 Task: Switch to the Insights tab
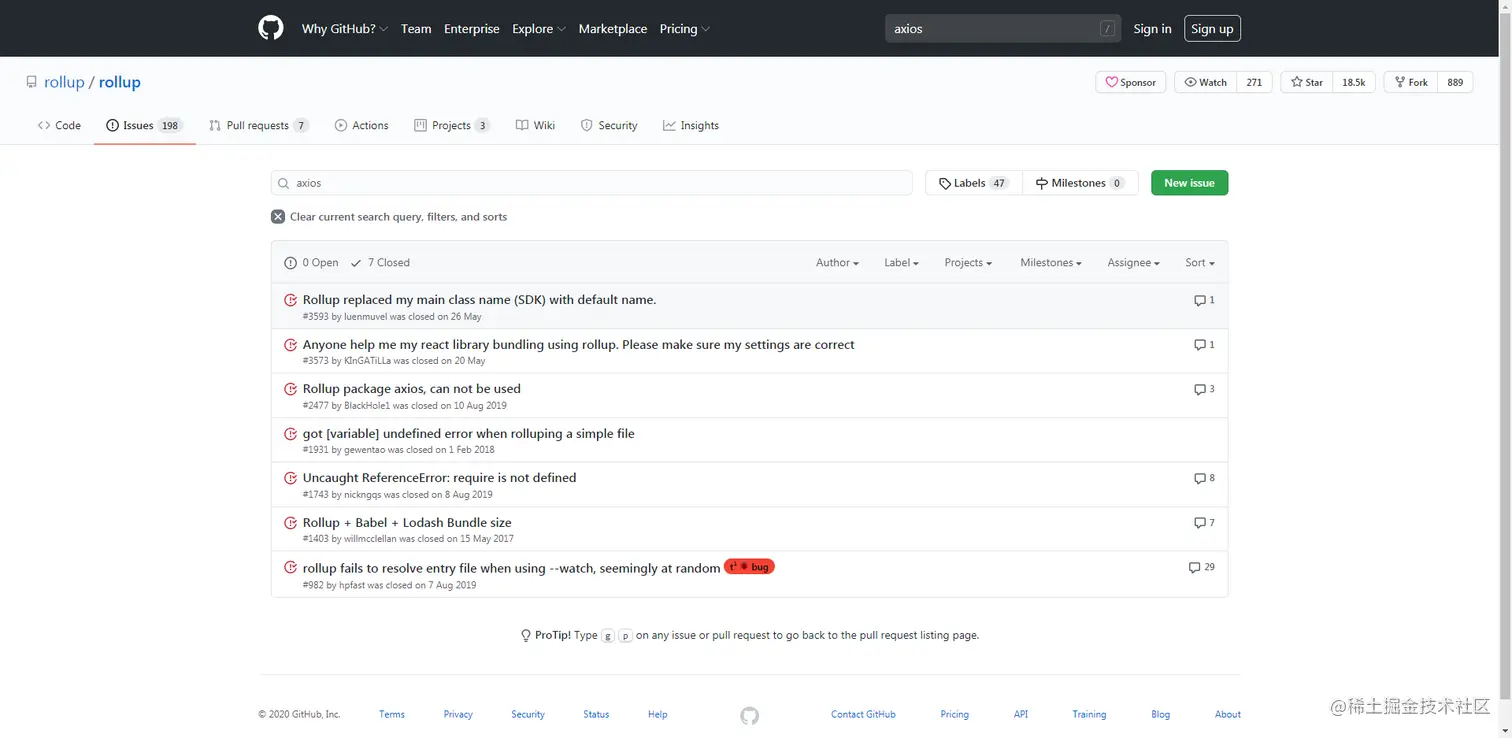[690, 125]
